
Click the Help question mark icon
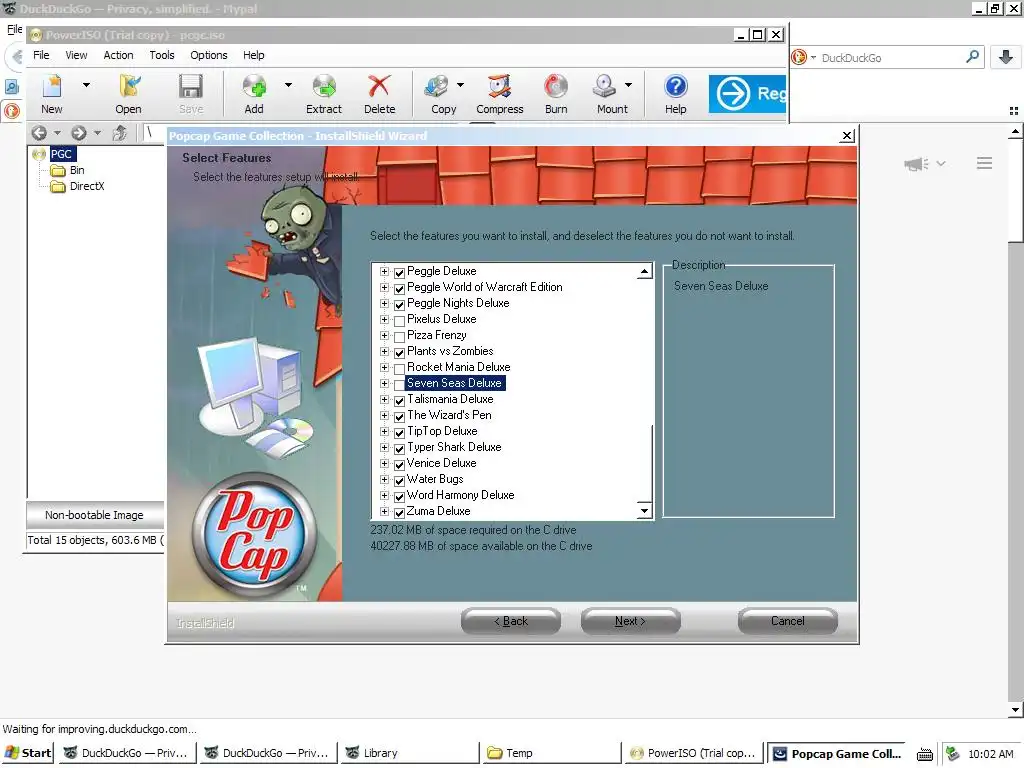tap(676, 86)
